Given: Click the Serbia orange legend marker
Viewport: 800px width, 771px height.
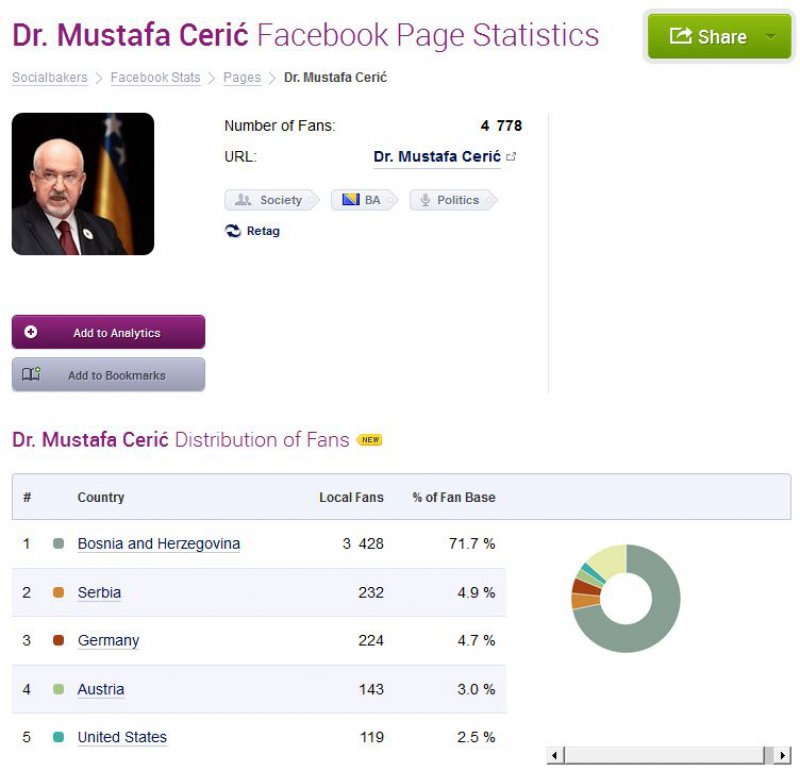Looking at the screenshot, I should point(60,592).
